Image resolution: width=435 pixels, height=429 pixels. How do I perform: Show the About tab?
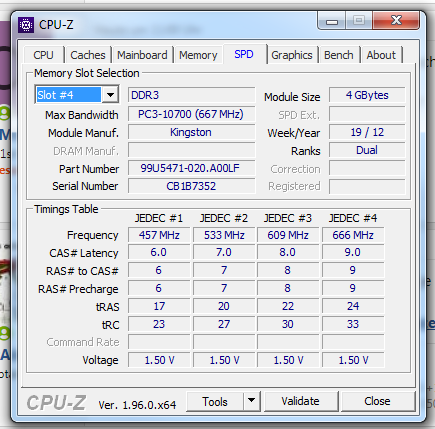coord(381,55)
